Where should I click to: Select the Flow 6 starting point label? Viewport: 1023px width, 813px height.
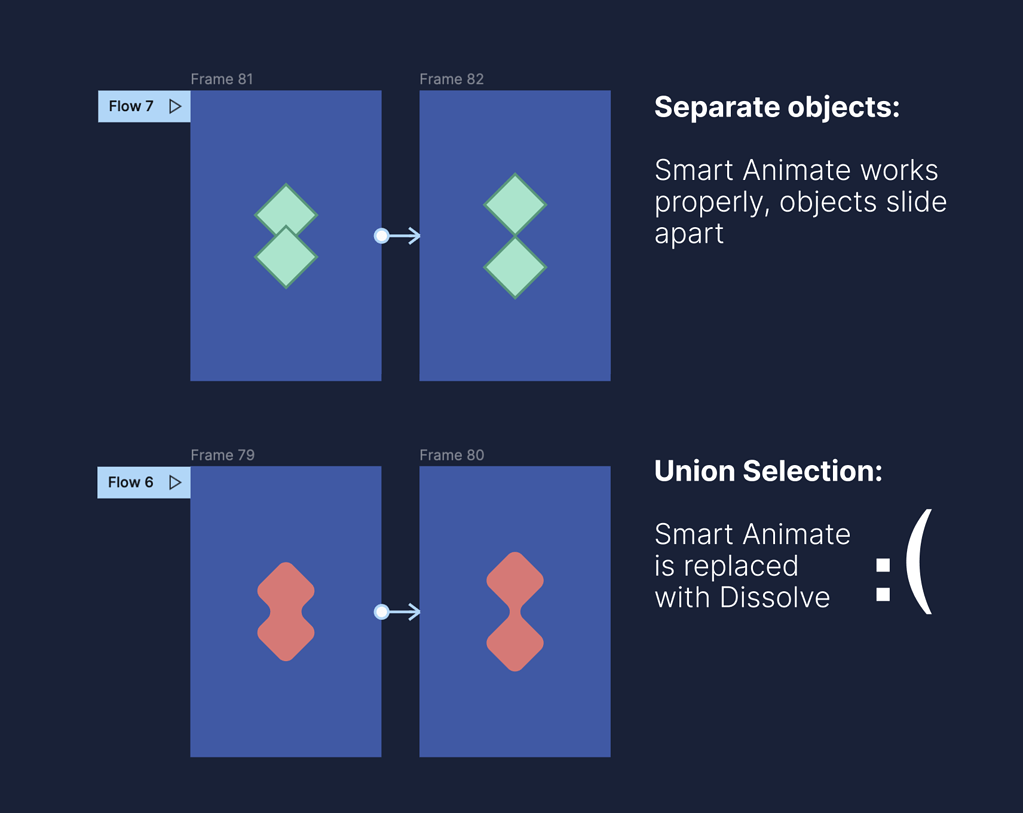click(131, 482)
